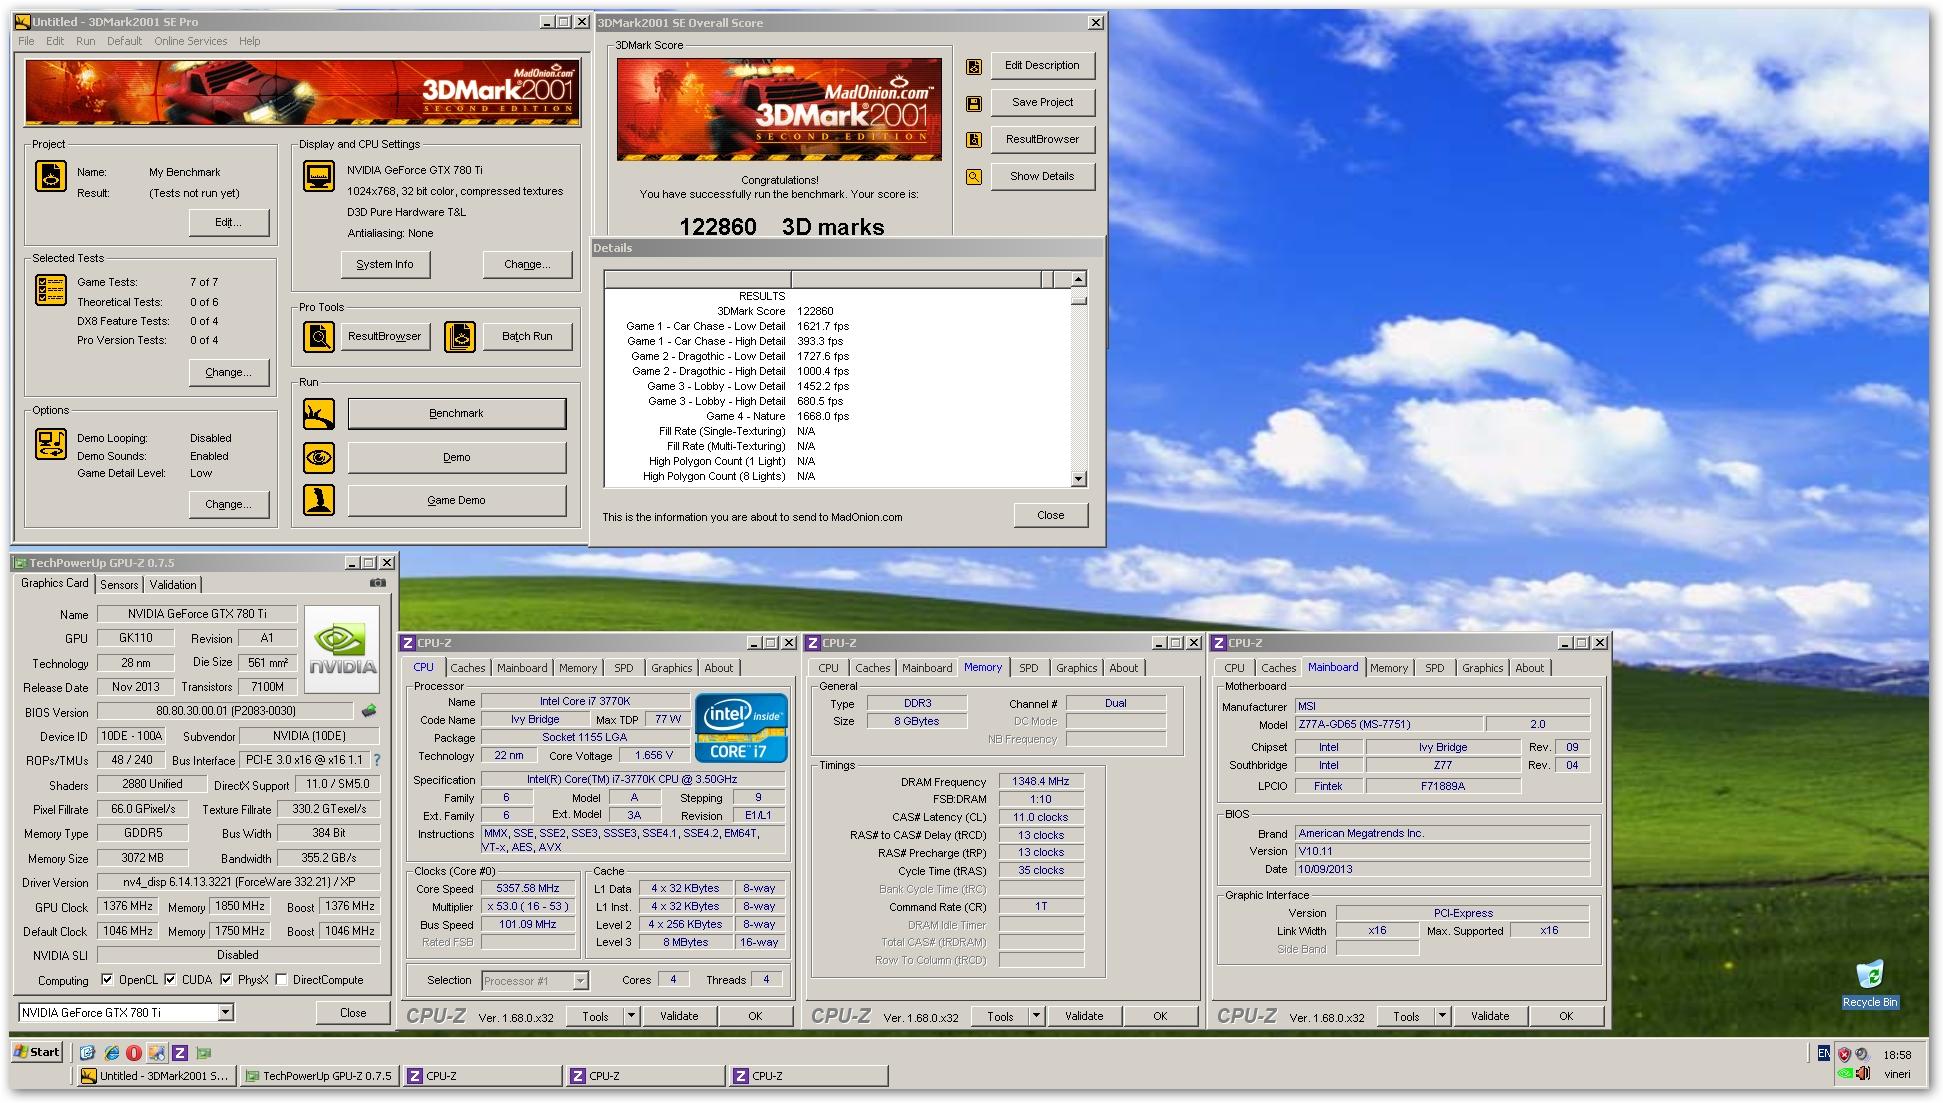
Task: Click the purple CPU-Z quick launch icon
Action: coord(180,1053)
